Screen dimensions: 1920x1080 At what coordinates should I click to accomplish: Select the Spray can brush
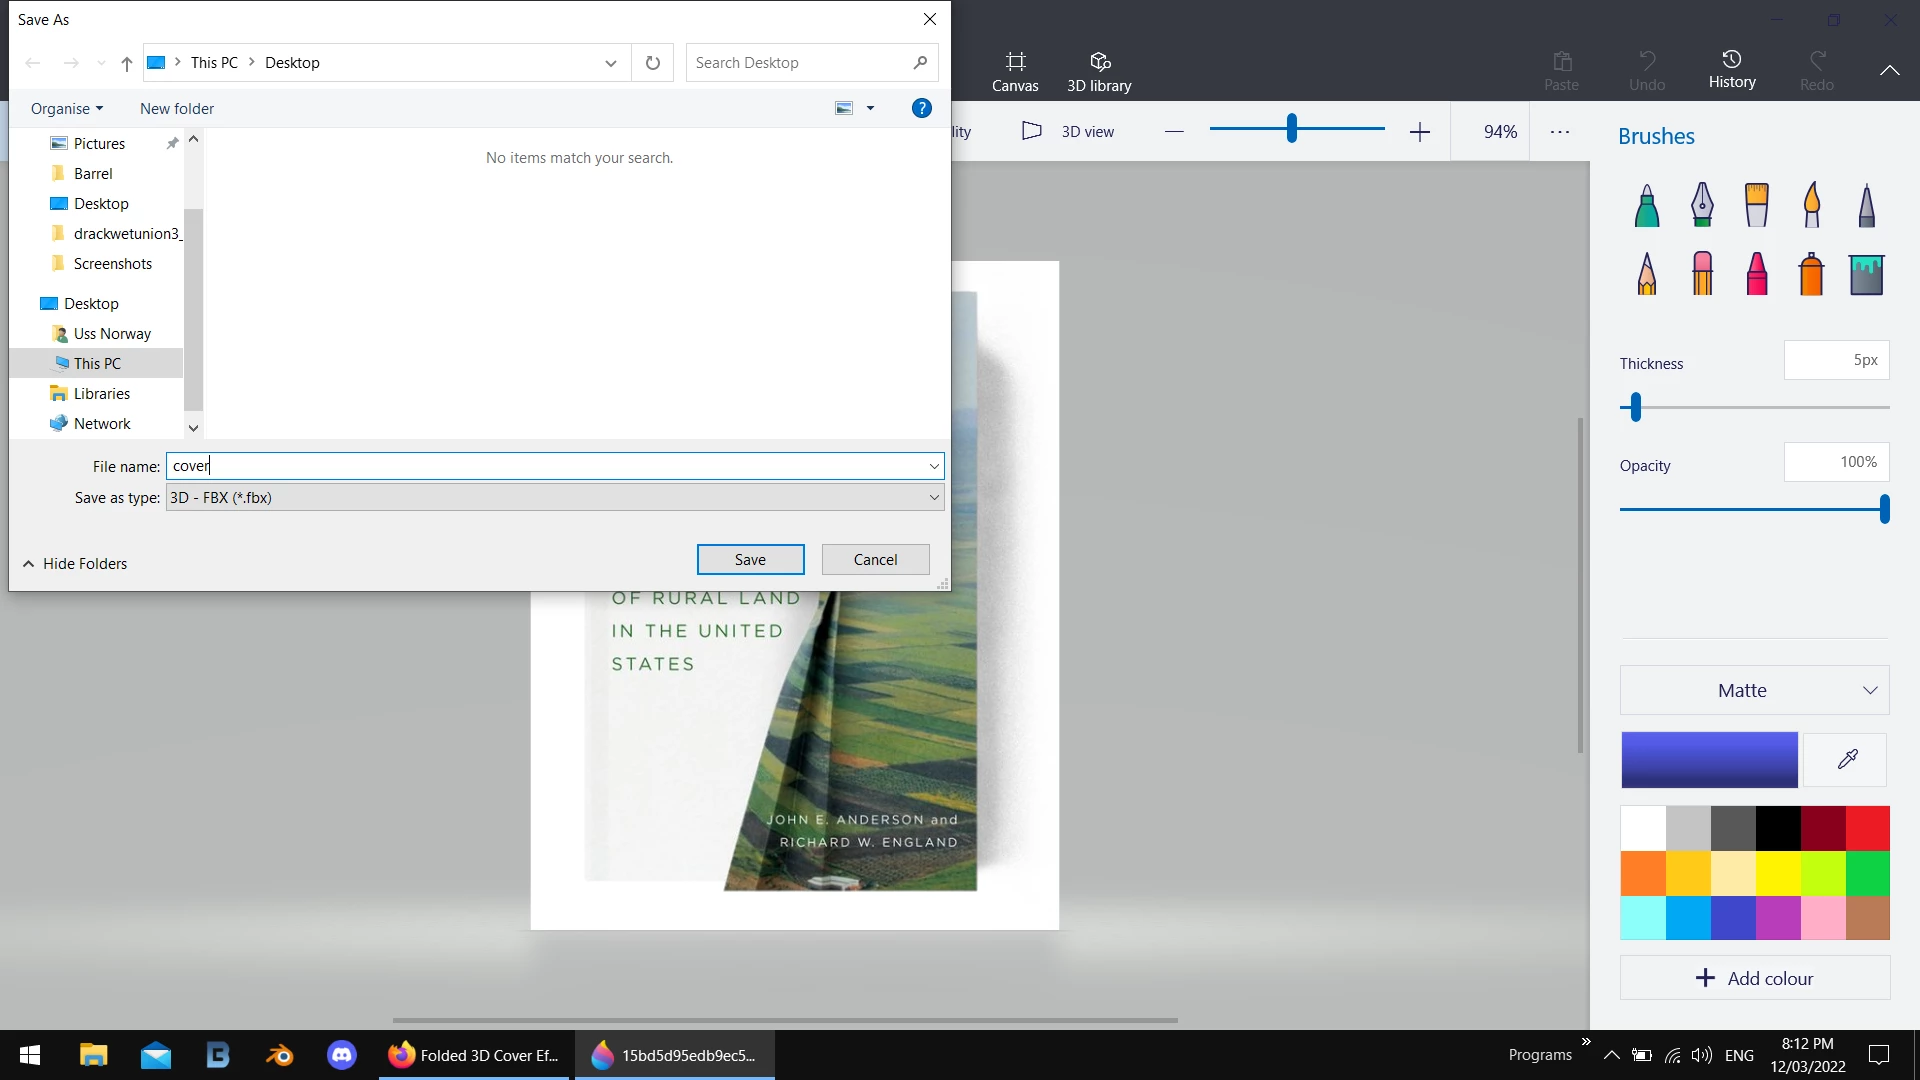click(1811, 273)
